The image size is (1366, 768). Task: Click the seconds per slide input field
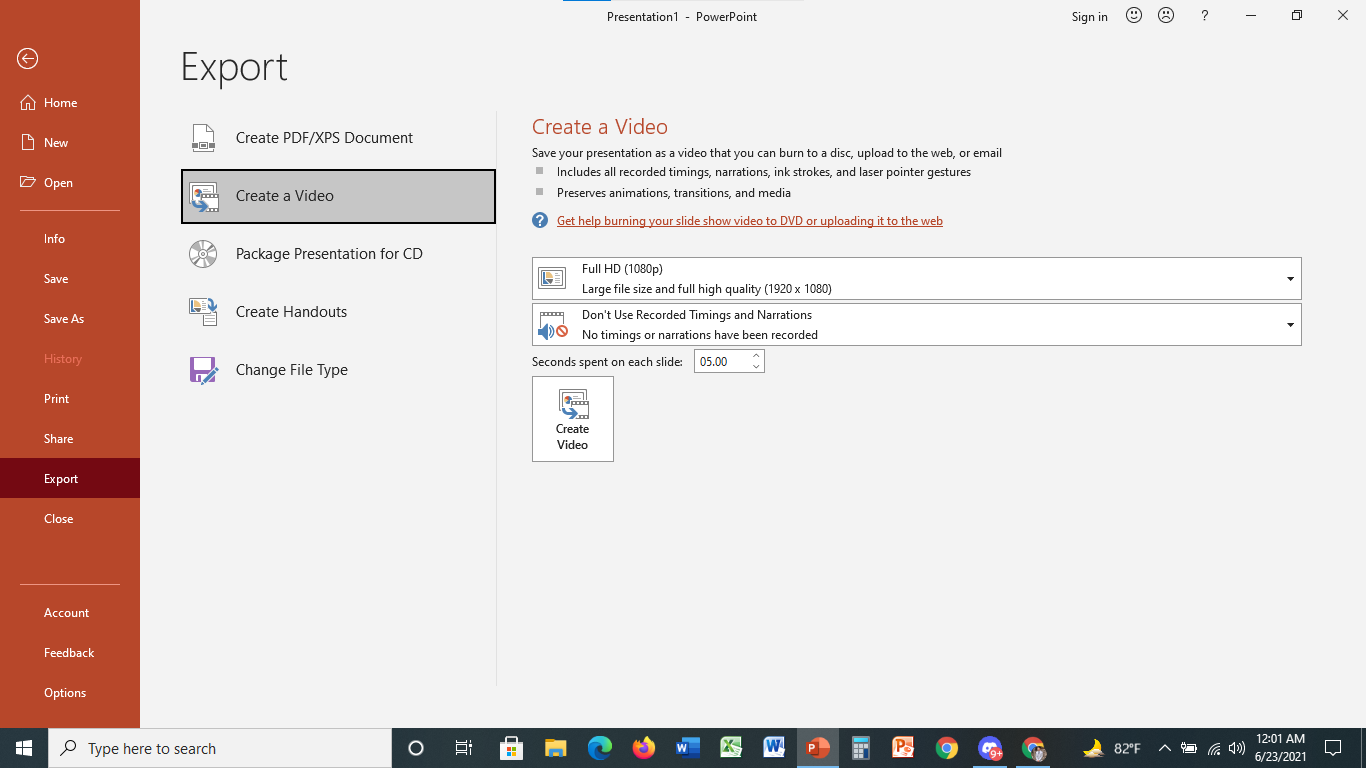[721, 362]
